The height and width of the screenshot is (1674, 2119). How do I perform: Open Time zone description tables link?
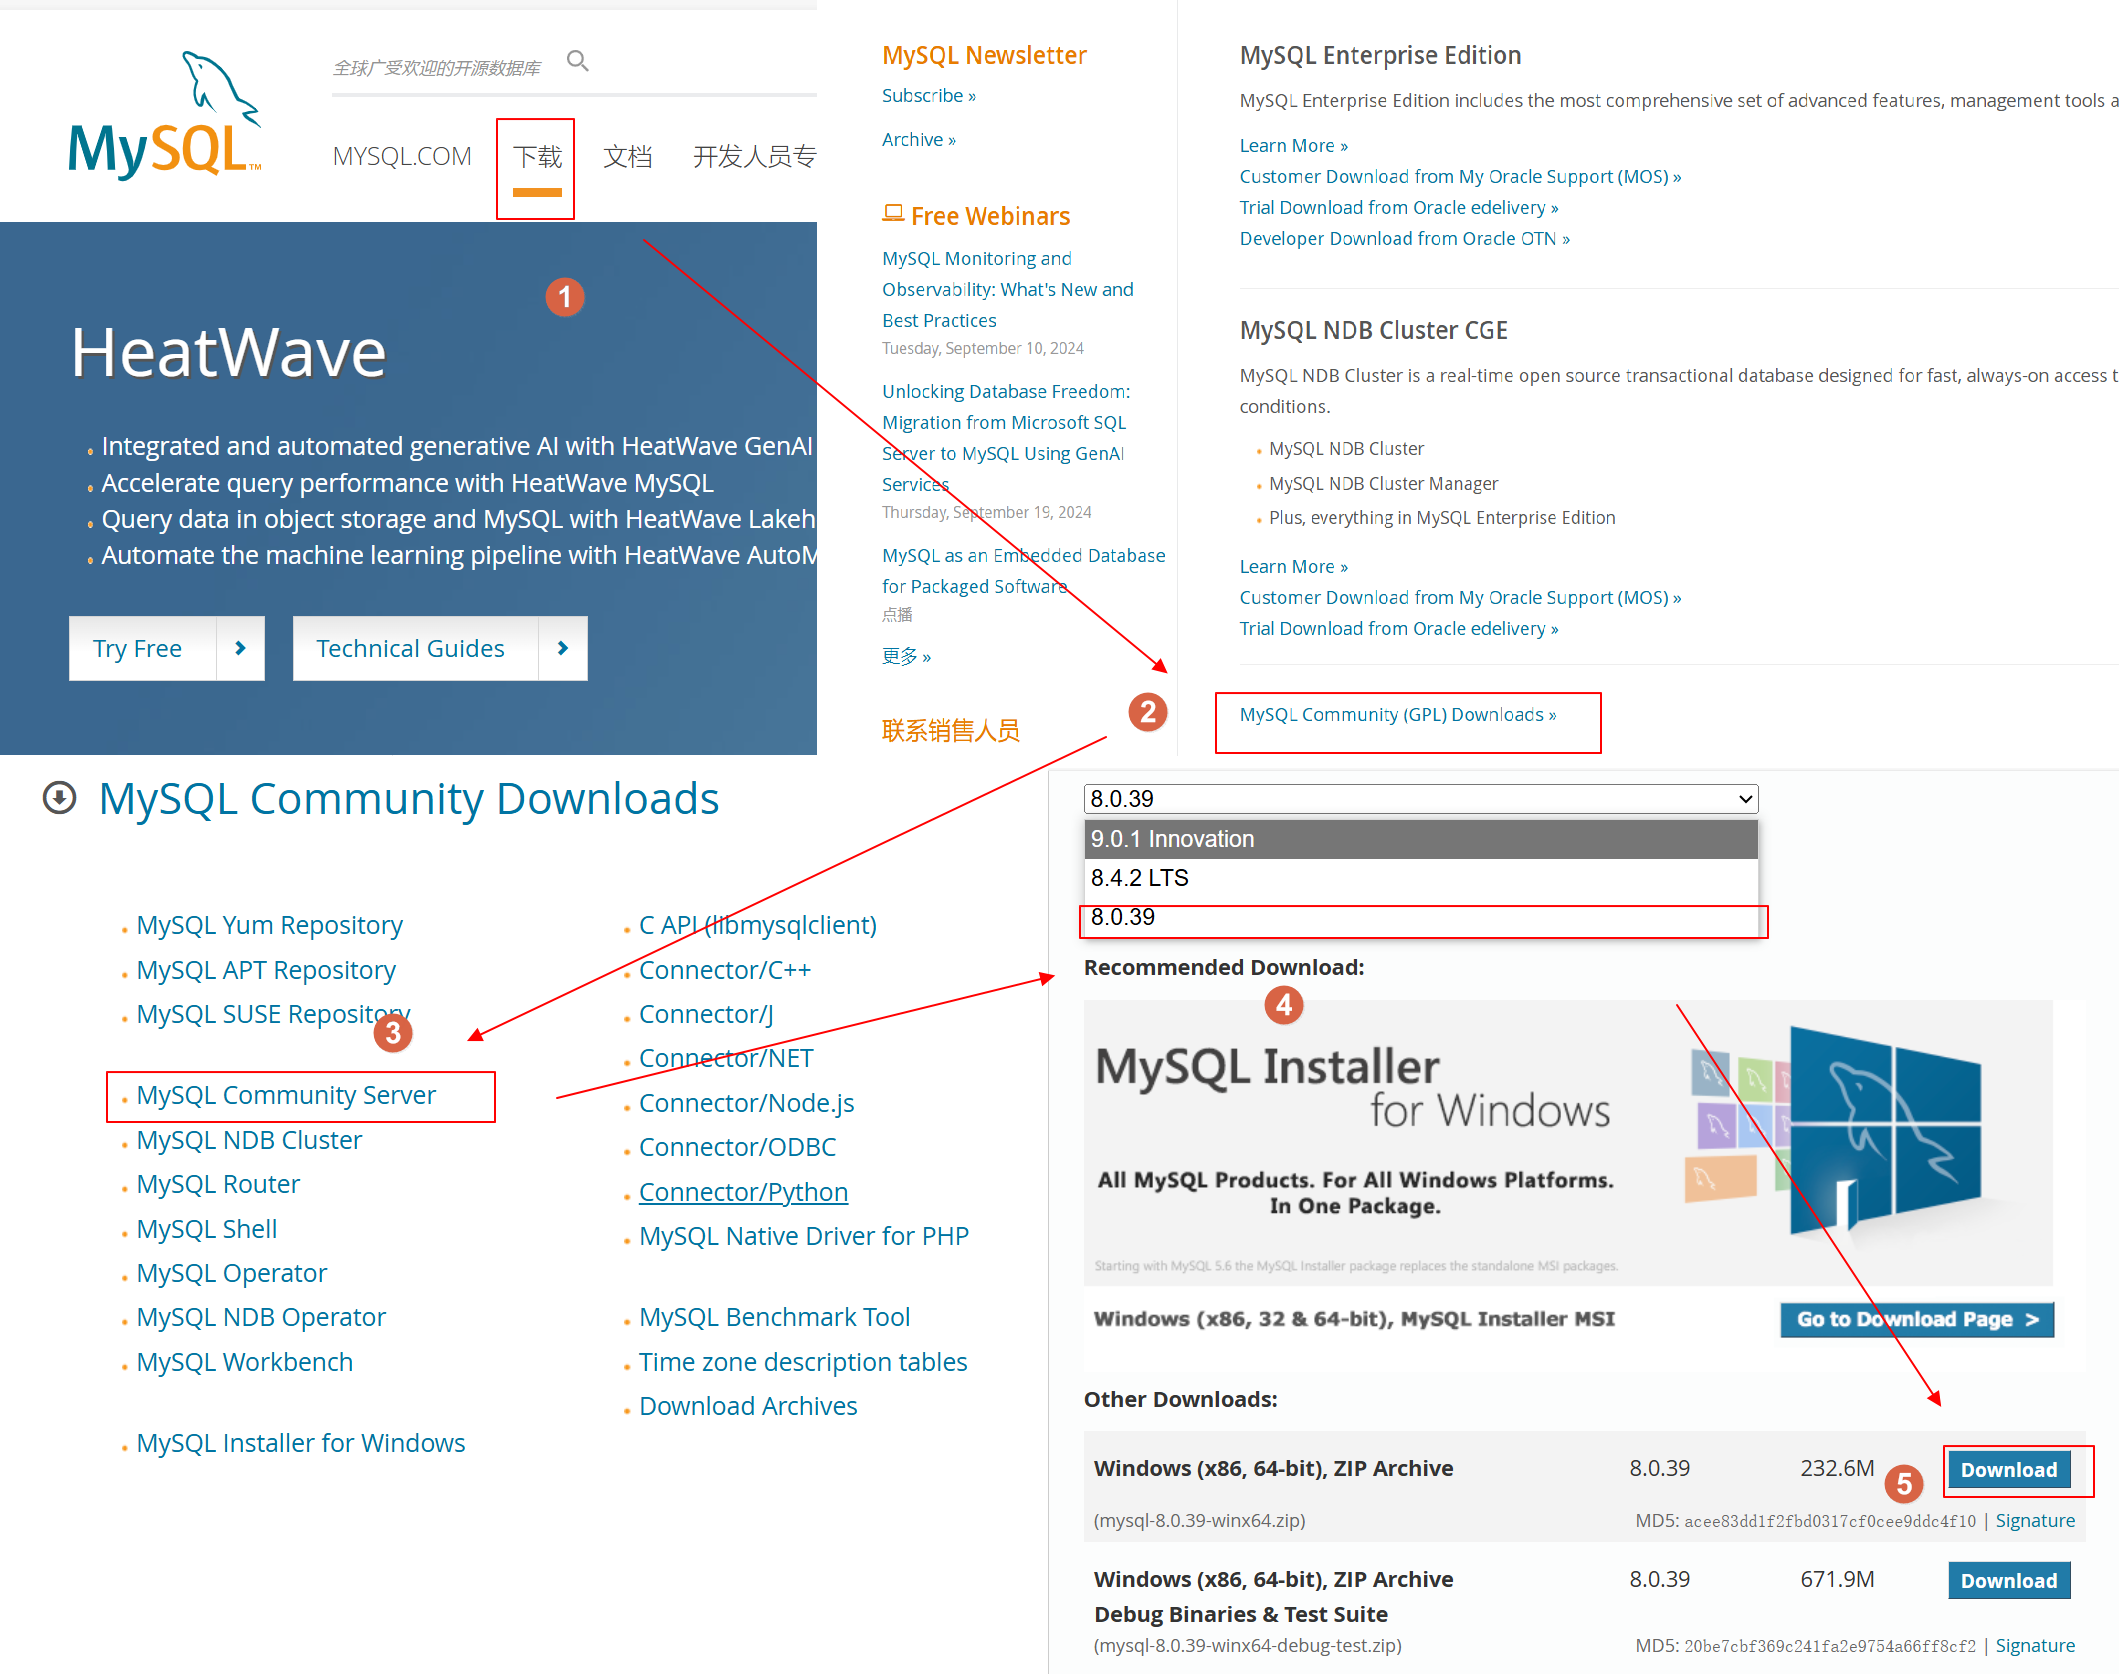click(803, 1362)
